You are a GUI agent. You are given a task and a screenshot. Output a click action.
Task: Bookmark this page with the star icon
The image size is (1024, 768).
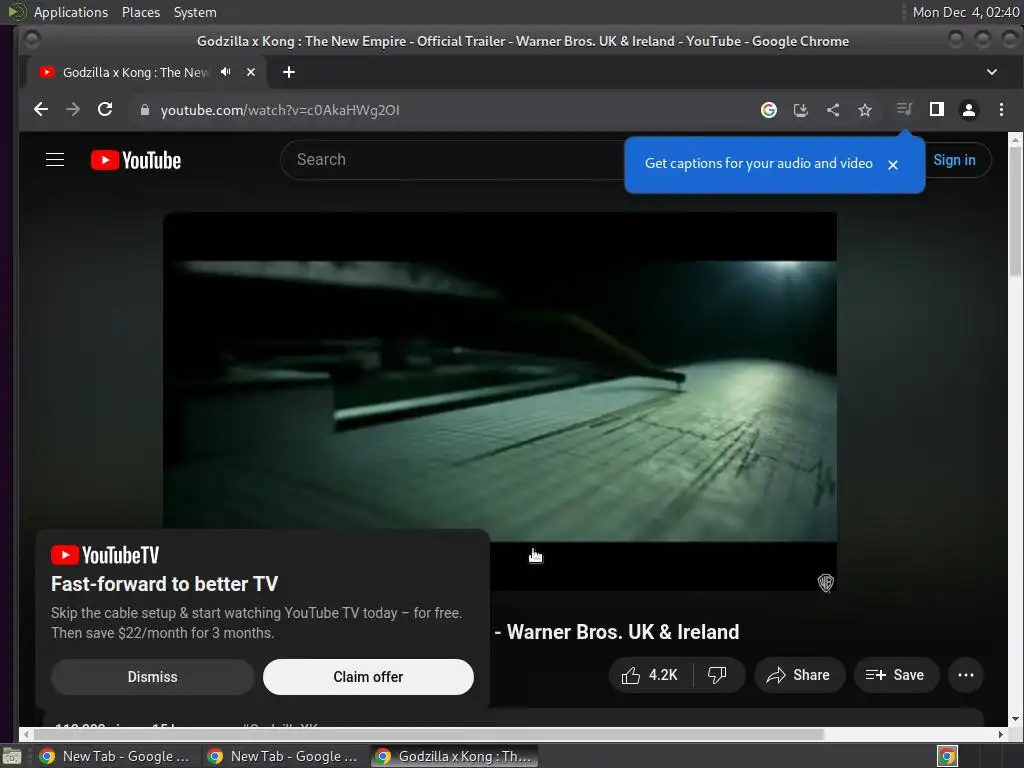tap(865, 110)
